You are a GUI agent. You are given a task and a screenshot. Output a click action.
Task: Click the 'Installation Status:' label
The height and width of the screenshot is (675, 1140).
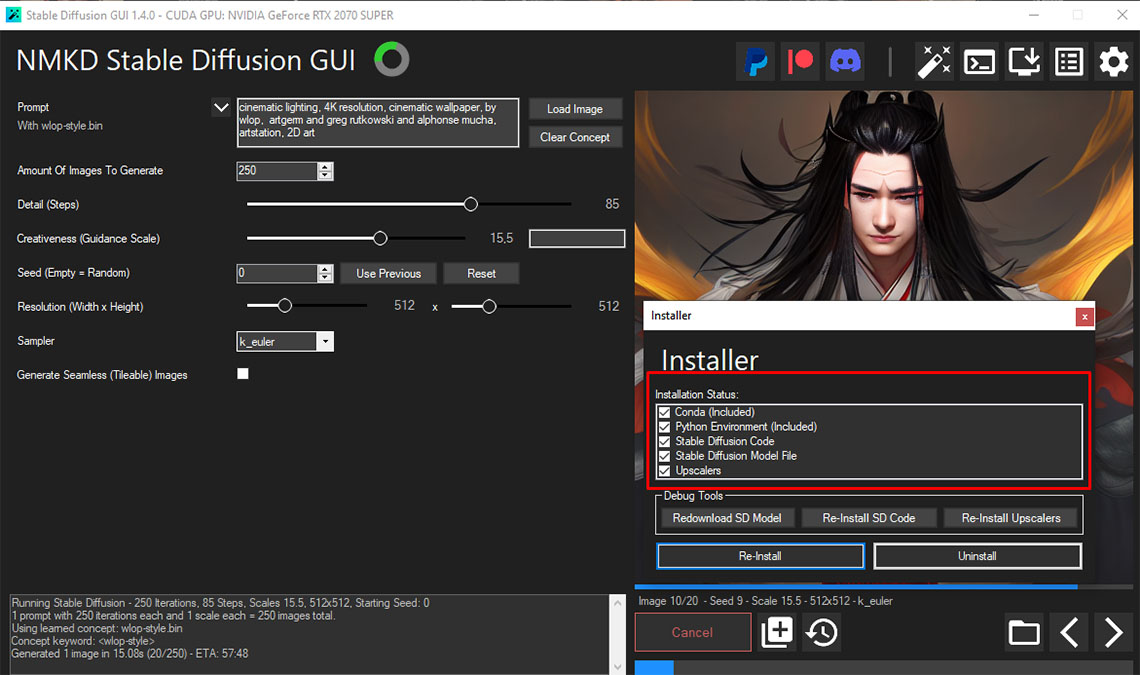[x=697, y=394]
